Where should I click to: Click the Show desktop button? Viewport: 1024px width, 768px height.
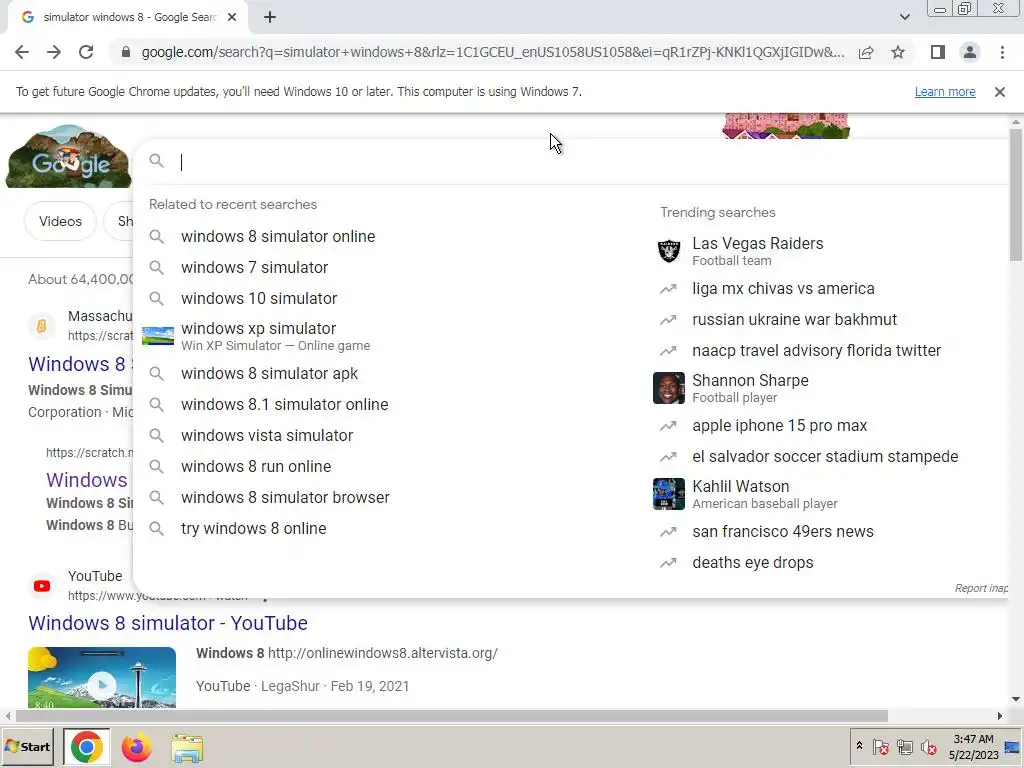(1013, 747)
